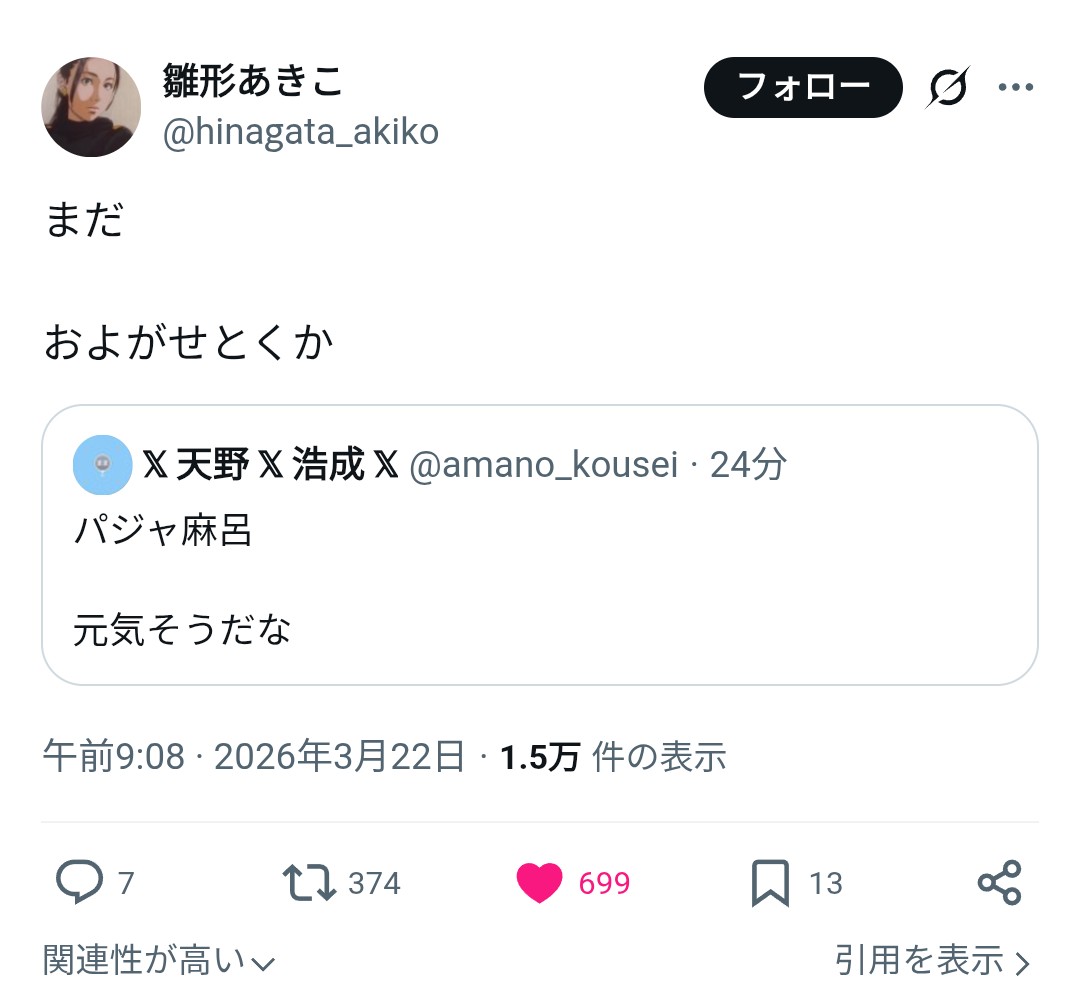Screen dimensions: 1080x1000
Task: Click the 午前9:08 · 2026年3月22日 timestamp
Action: [x=254, y=757]
